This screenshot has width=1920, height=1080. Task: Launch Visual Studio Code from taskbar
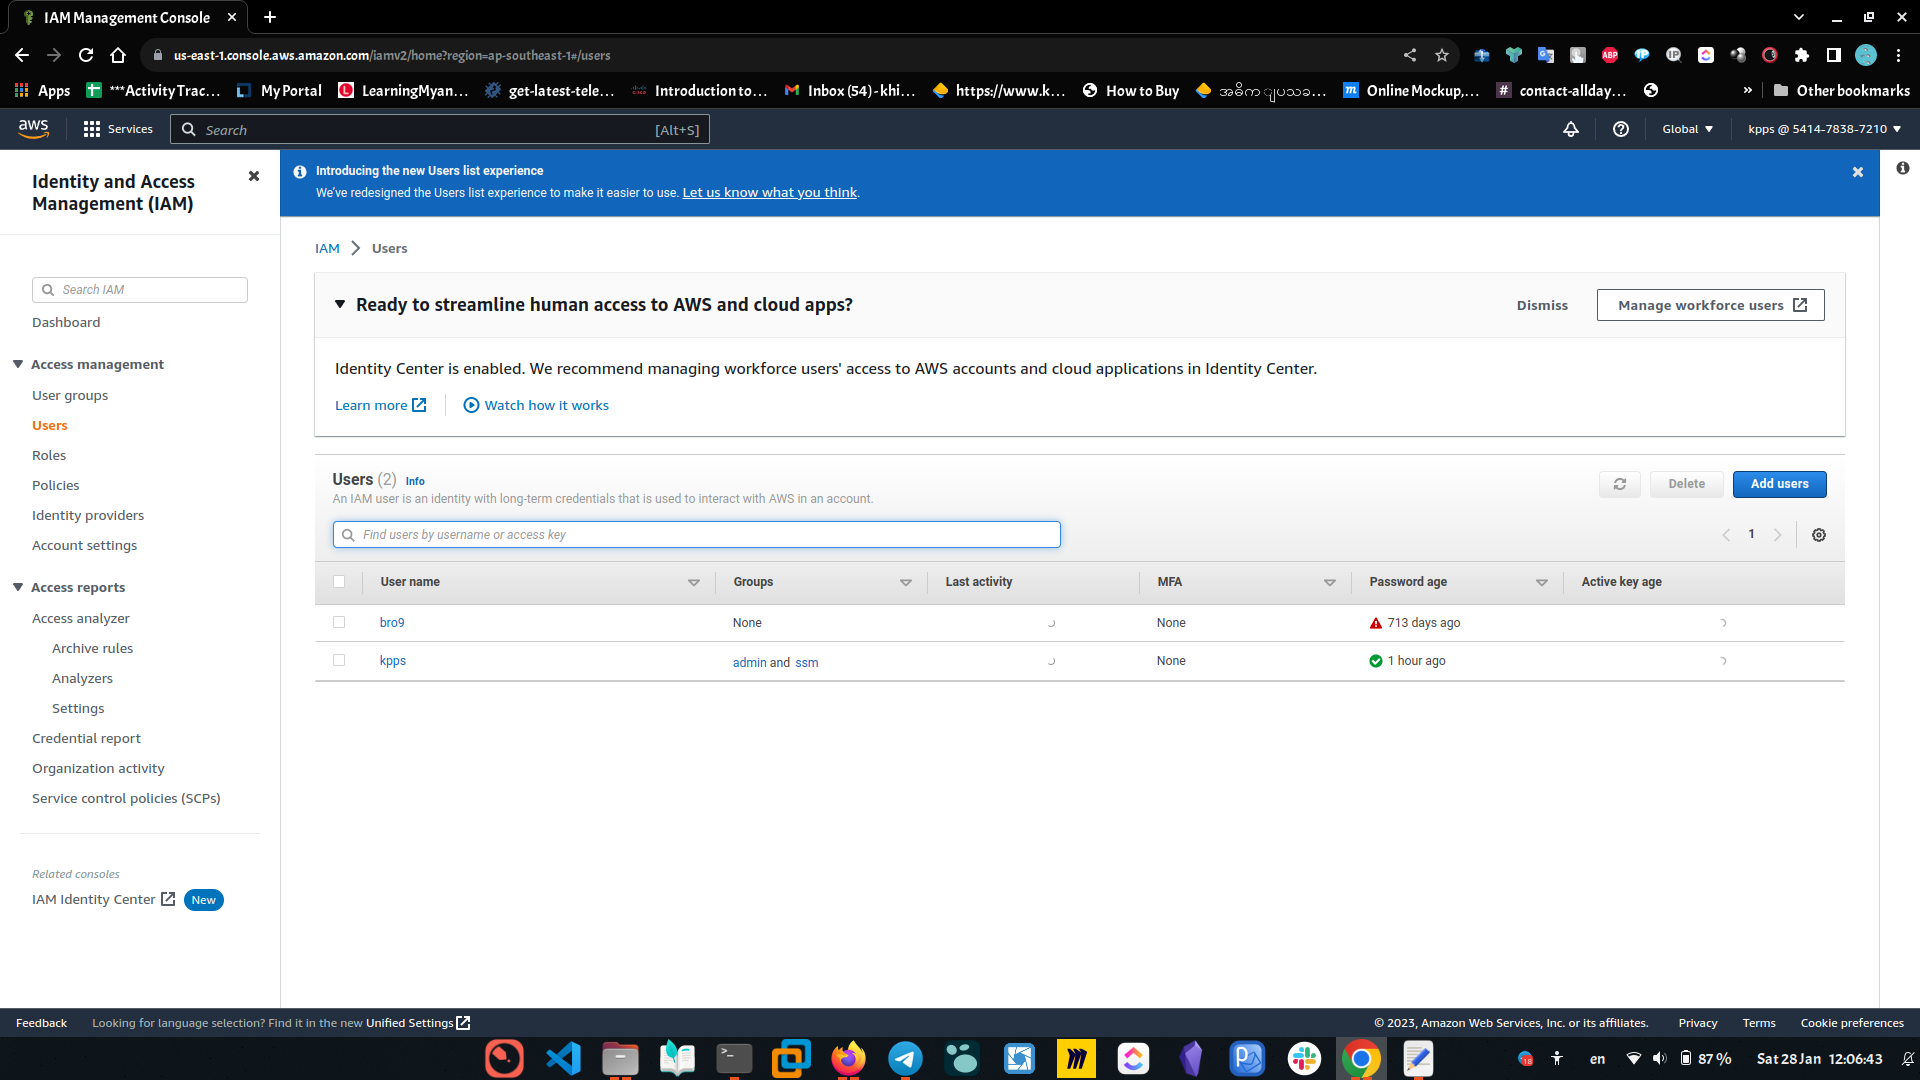(563, 1058)
